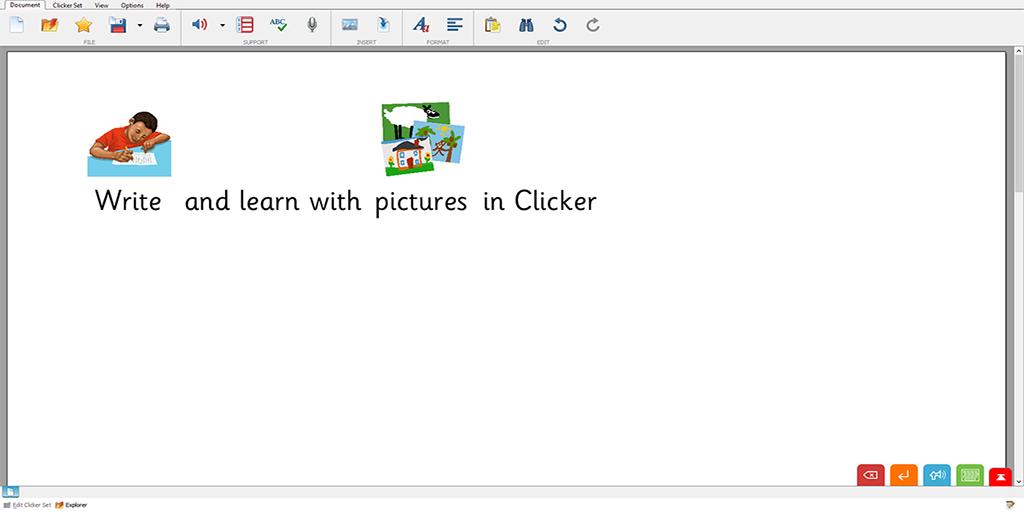Screen dimensions: 1024x512
Task: Expand the speech options dropdown arrow
Action: point(222,25)
